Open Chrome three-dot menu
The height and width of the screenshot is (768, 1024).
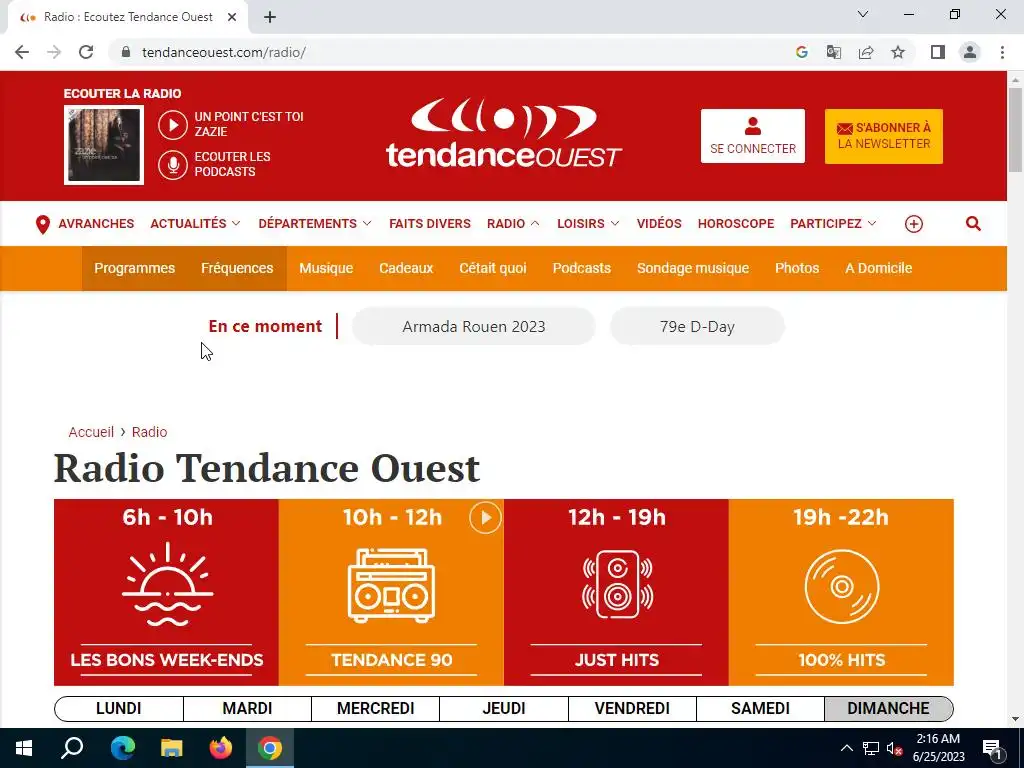(1002, 52)
